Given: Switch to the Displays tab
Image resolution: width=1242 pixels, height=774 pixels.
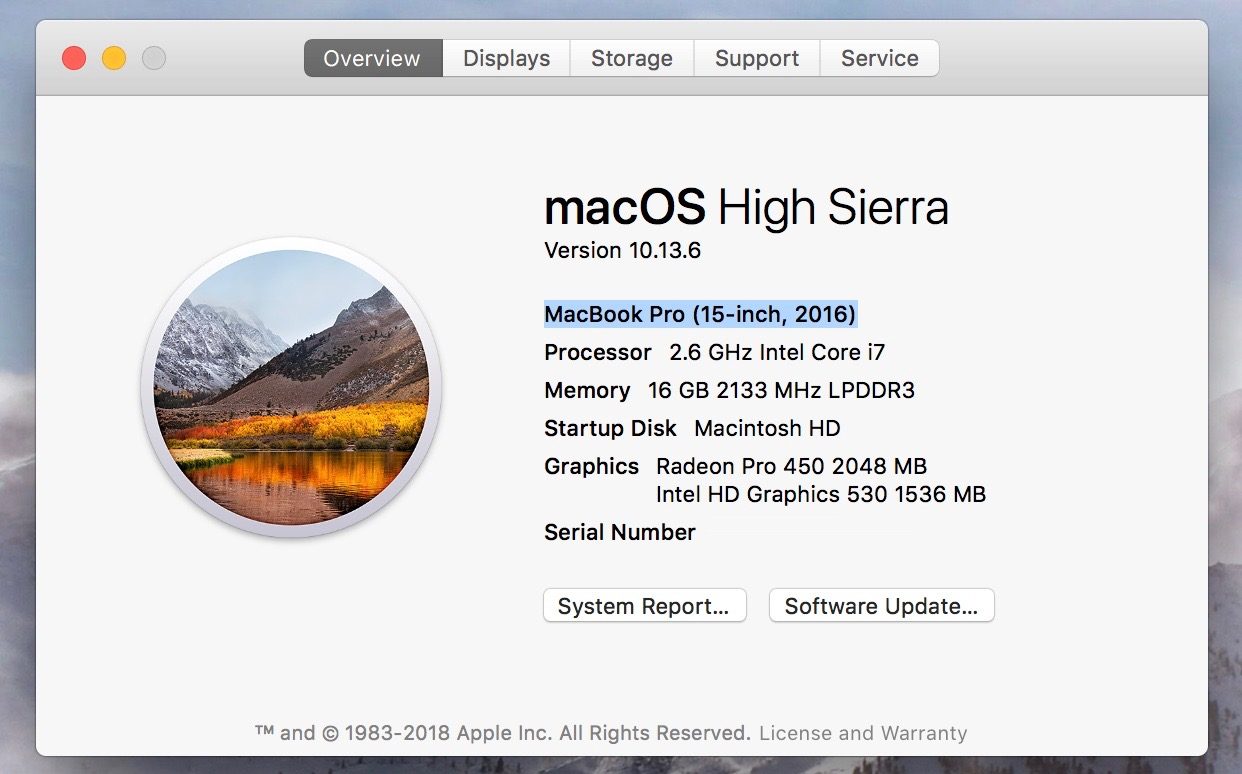Looking at the screenshot, I should [x=505, y=58].
